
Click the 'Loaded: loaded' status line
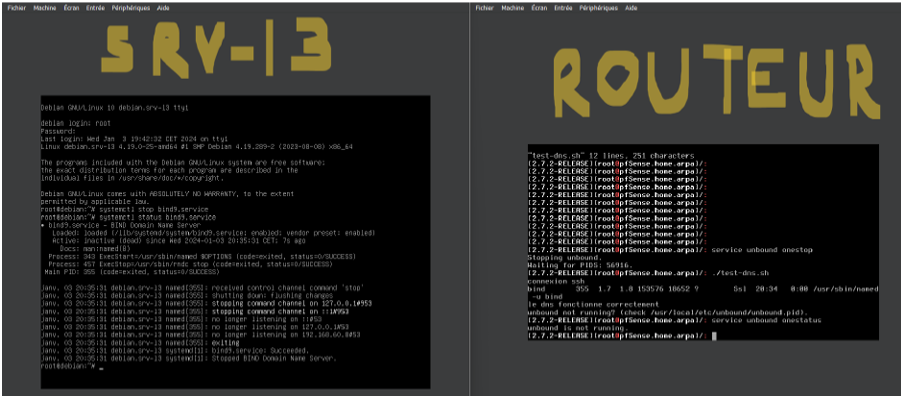pos(213,233)
